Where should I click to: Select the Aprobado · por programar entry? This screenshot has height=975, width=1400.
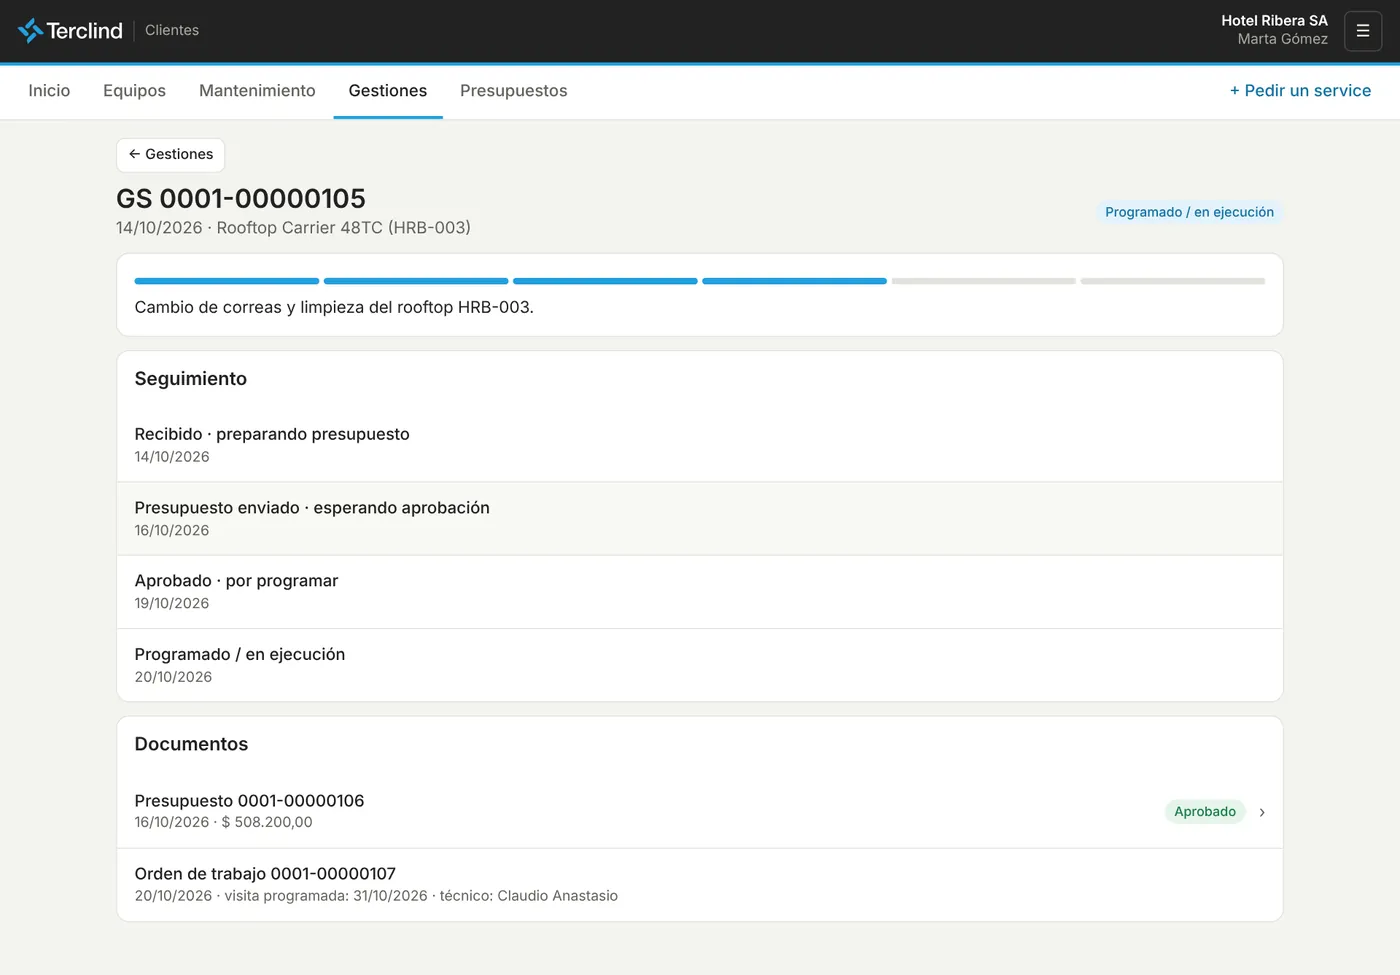[700, 592]
